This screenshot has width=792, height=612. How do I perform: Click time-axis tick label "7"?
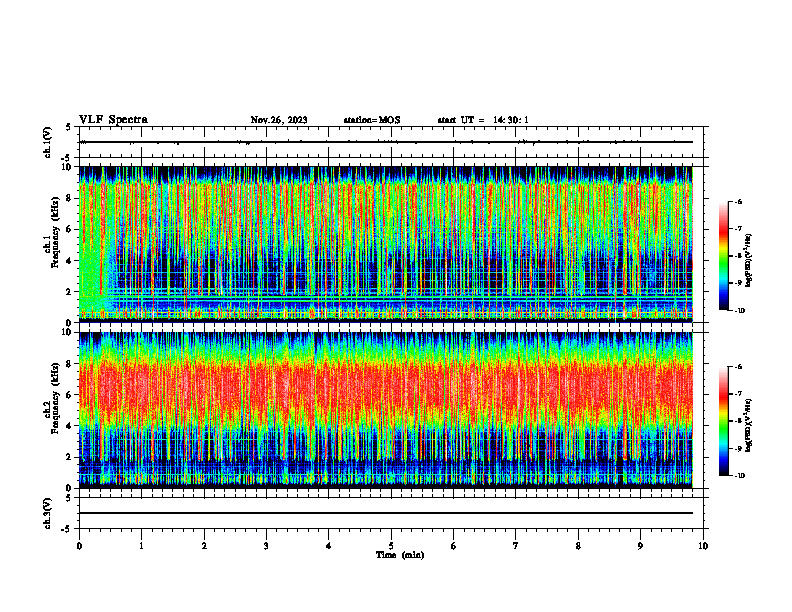pyautogui.click(x=516, y=546)
